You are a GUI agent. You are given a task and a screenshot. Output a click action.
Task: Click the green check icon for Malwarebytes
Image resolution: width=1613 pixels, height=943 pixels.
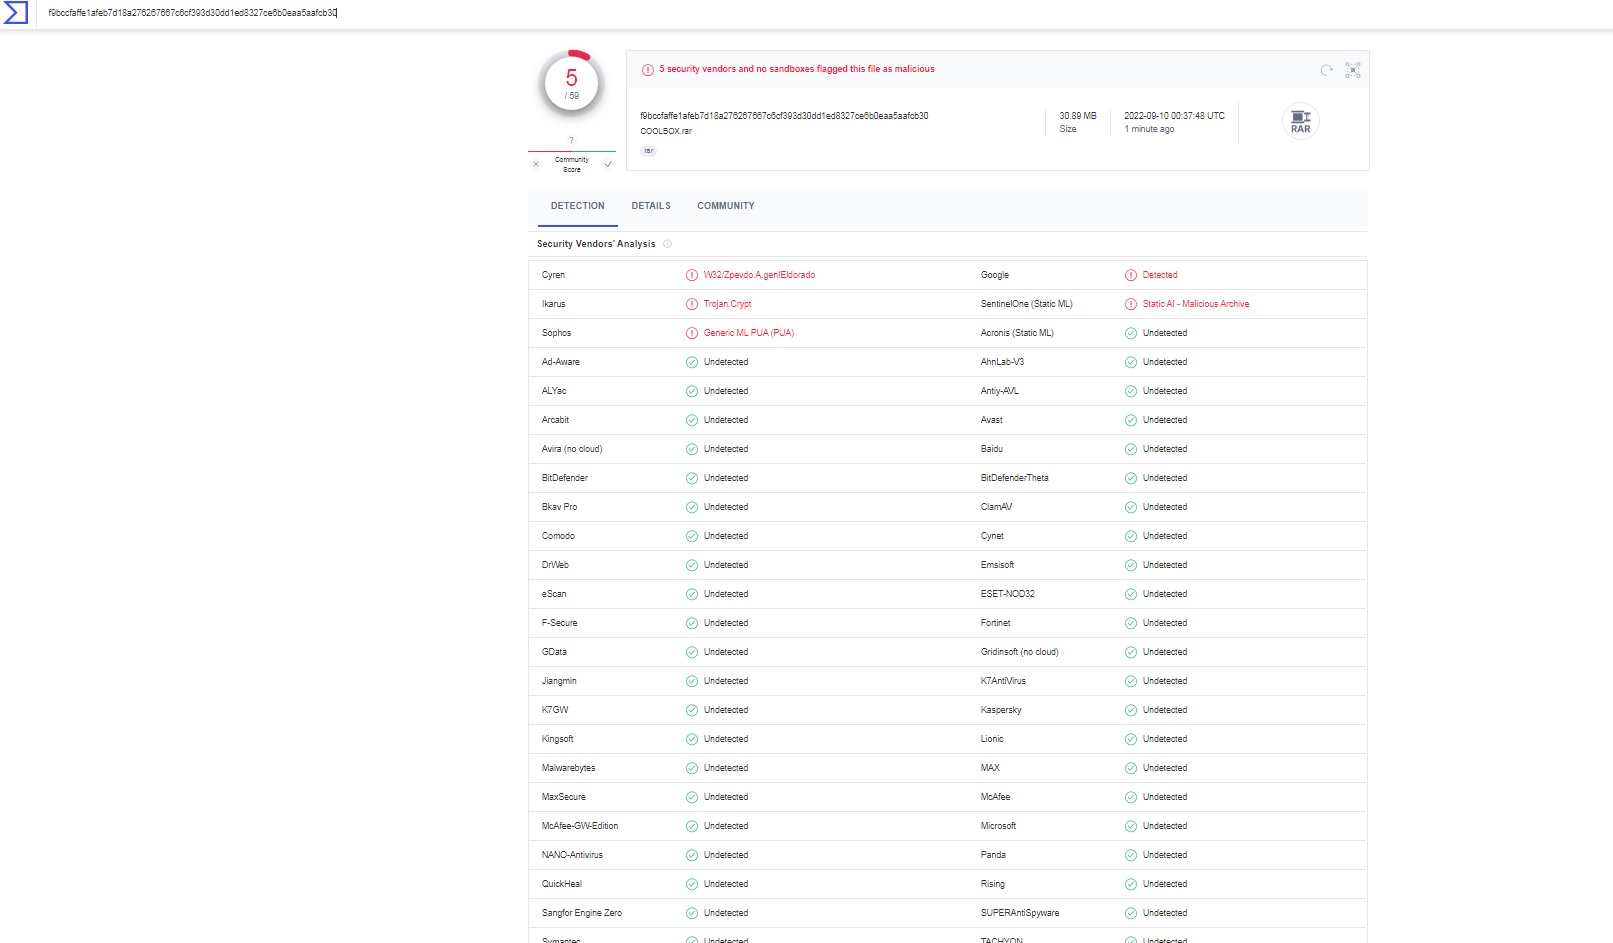click(x=692, y=768)
